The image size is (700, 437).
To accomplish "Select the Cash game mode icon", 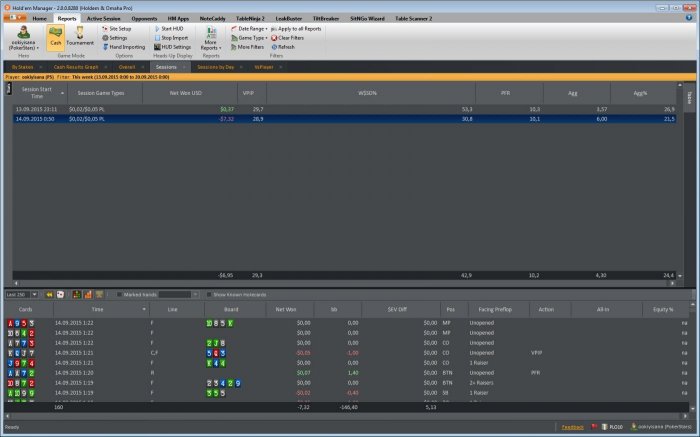I will point(56,37).
